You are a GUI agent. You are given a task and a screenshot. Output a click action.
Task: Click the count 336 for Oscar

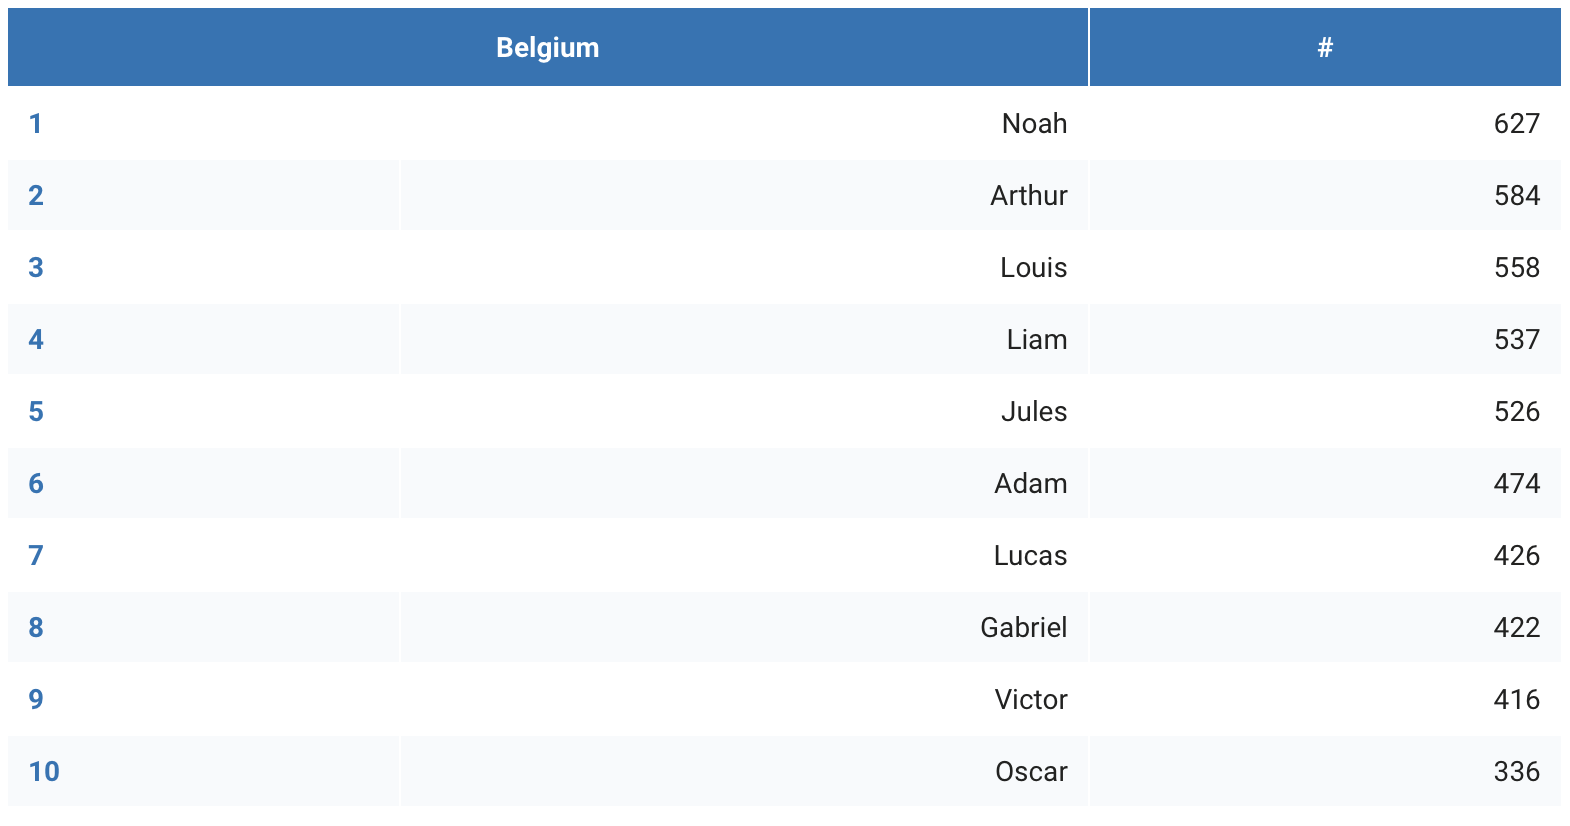1516,771
